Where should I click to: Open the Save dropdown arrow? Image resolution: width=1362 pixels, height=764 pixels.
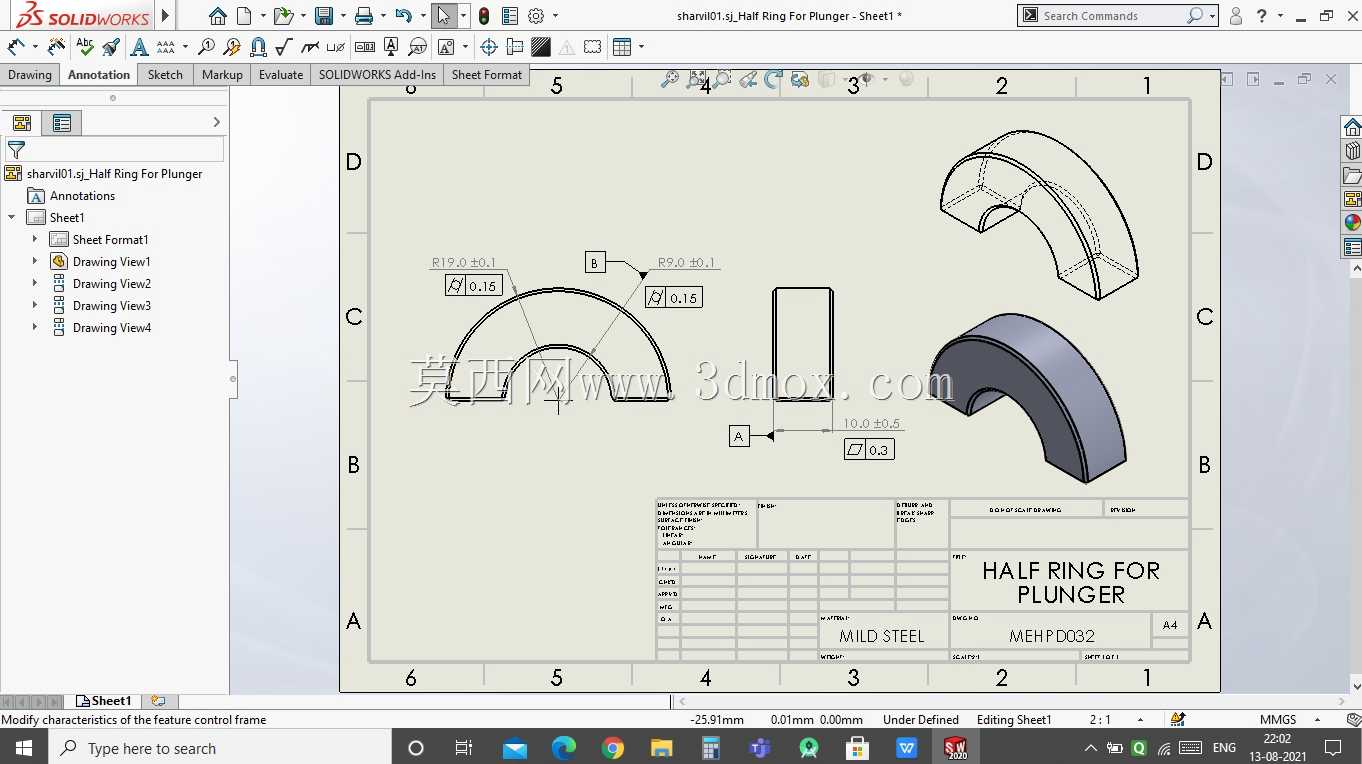pos(341,15)
